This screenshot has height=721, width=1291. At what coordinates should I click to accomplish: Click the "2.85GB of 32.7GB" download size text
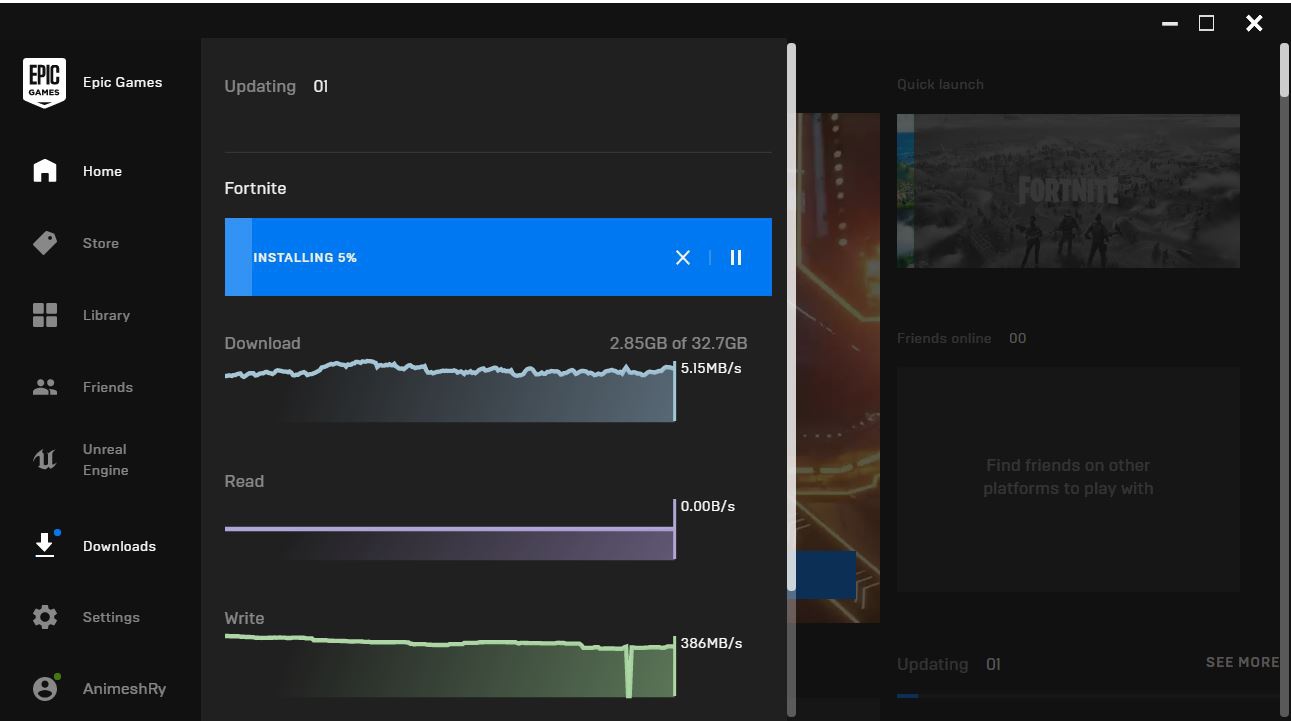tap(678, 343)
